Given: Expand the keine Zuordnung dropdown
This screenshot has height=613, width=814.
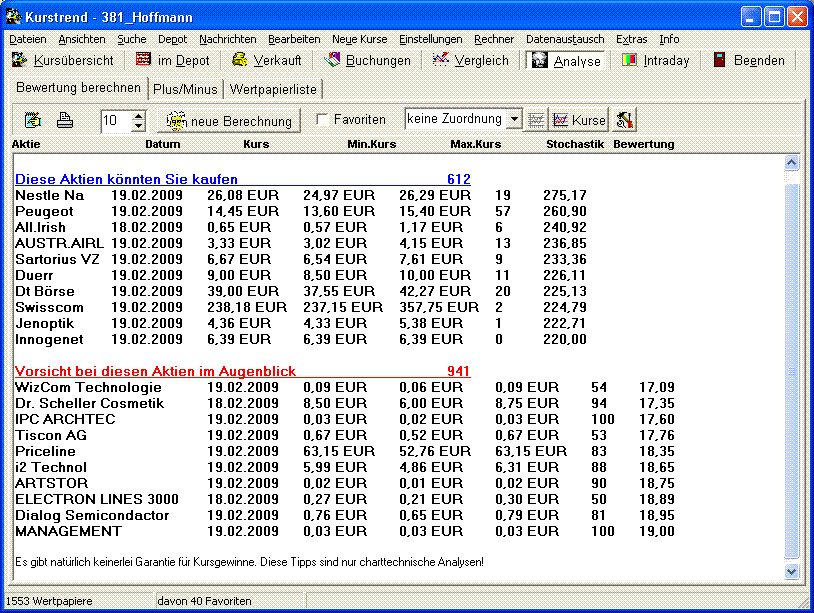Looking at the screenshot, I should pos(514,119).
